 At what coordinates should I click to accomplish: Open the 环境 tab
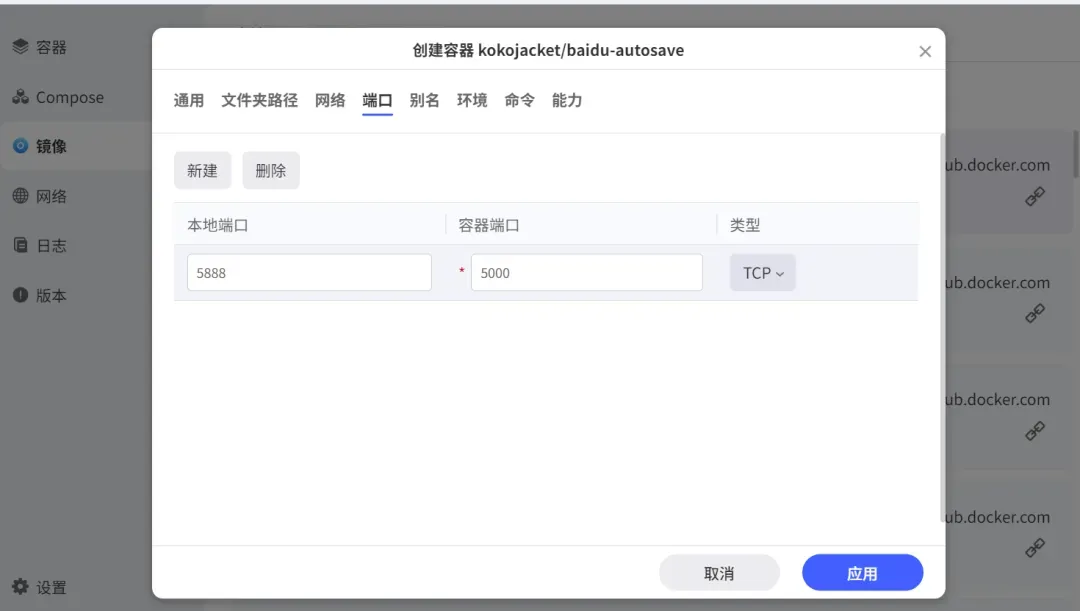pos(472,100)
